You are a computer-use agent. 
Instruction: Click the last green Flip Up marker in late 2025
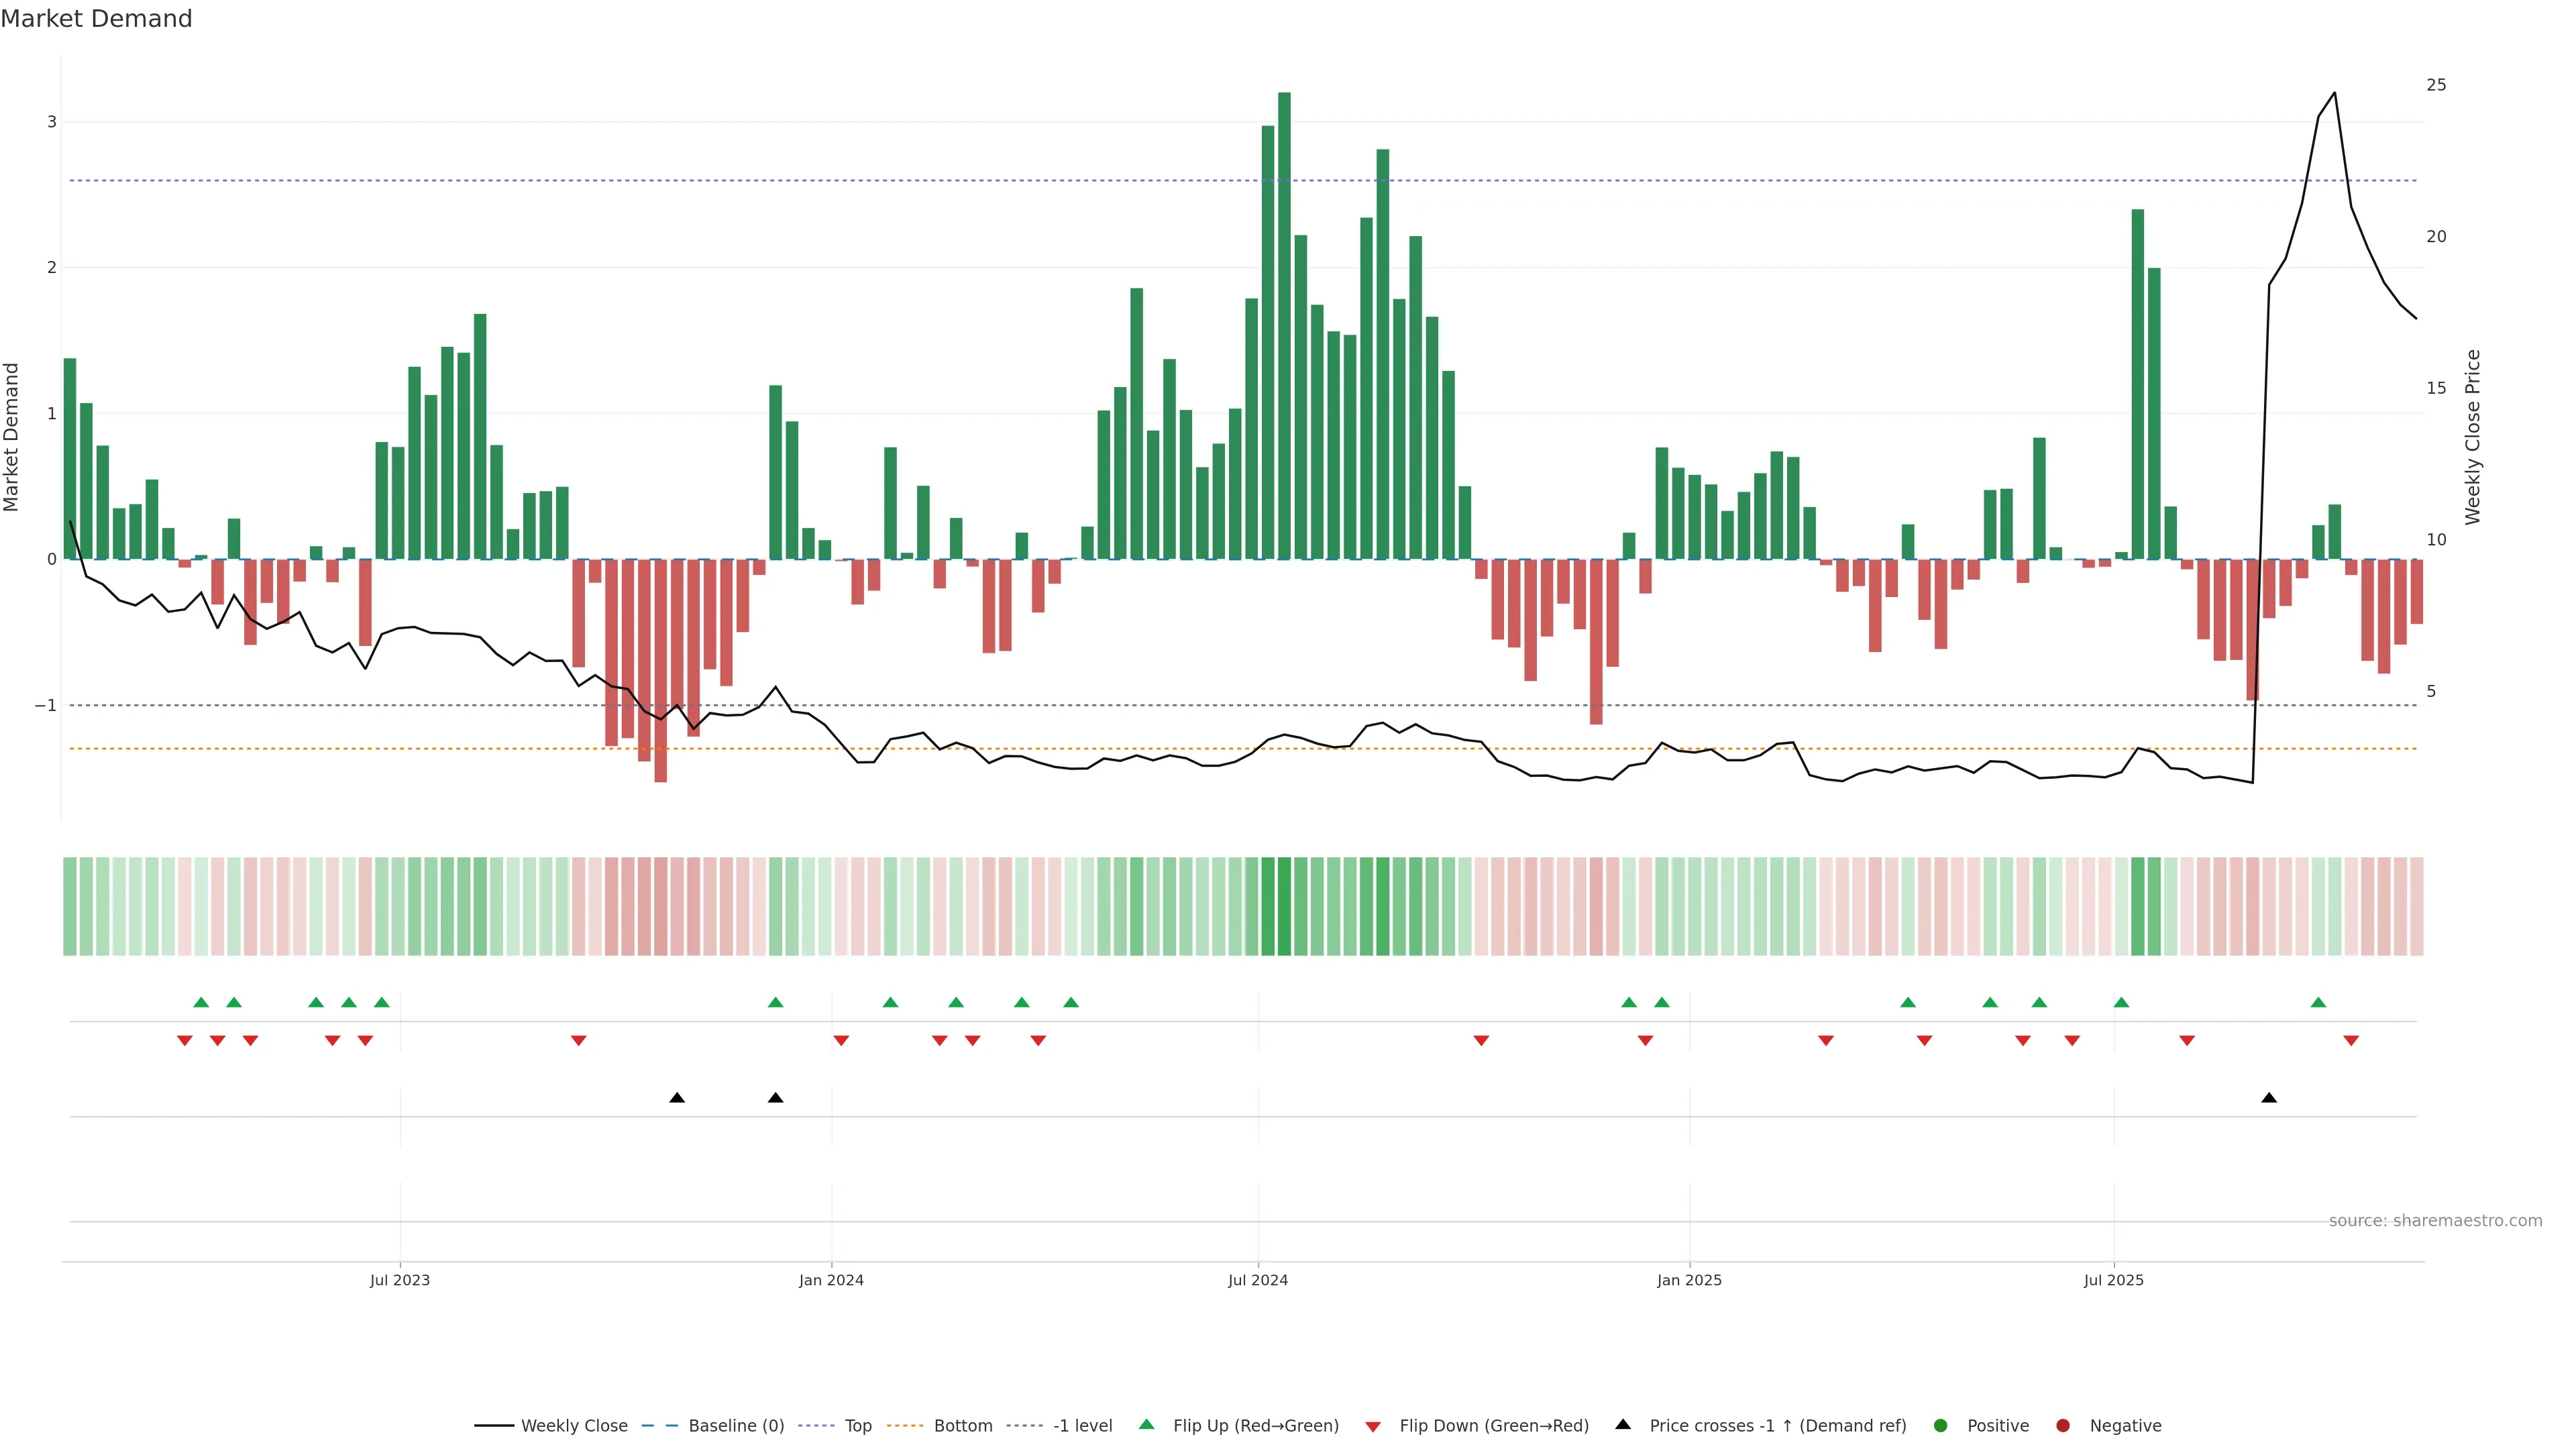click(2318, 1002)
